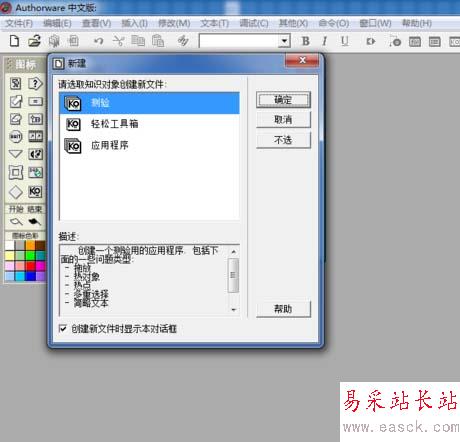This screenshot has height=442, width=460.
Task: Select the highlighted first knowledge object entry
Action: [x=149, y=103]
